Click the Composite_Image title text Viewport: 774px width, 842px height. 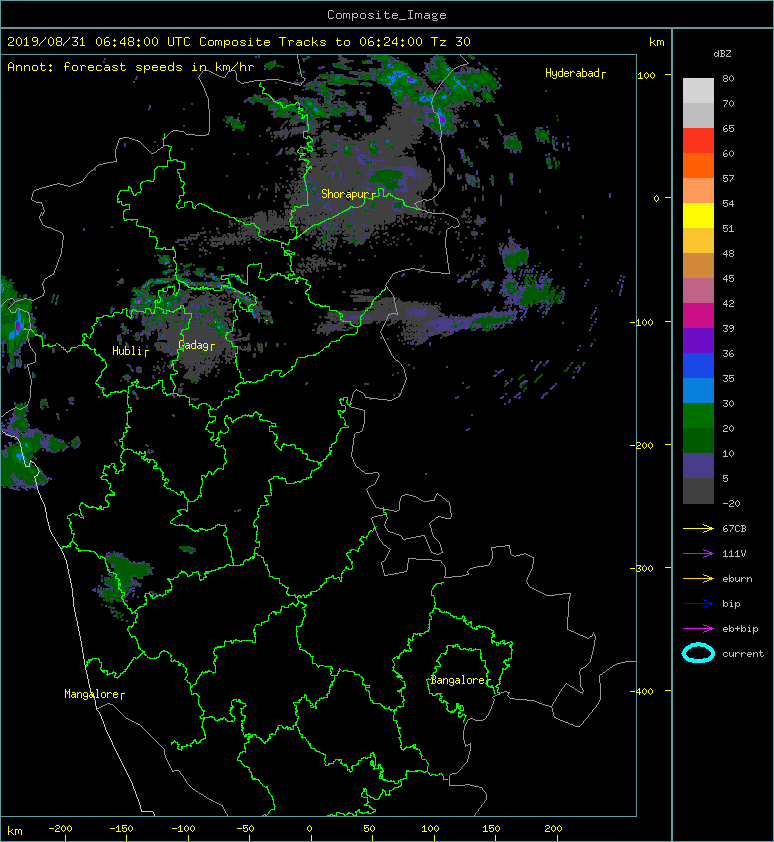[x=387, y=15]
